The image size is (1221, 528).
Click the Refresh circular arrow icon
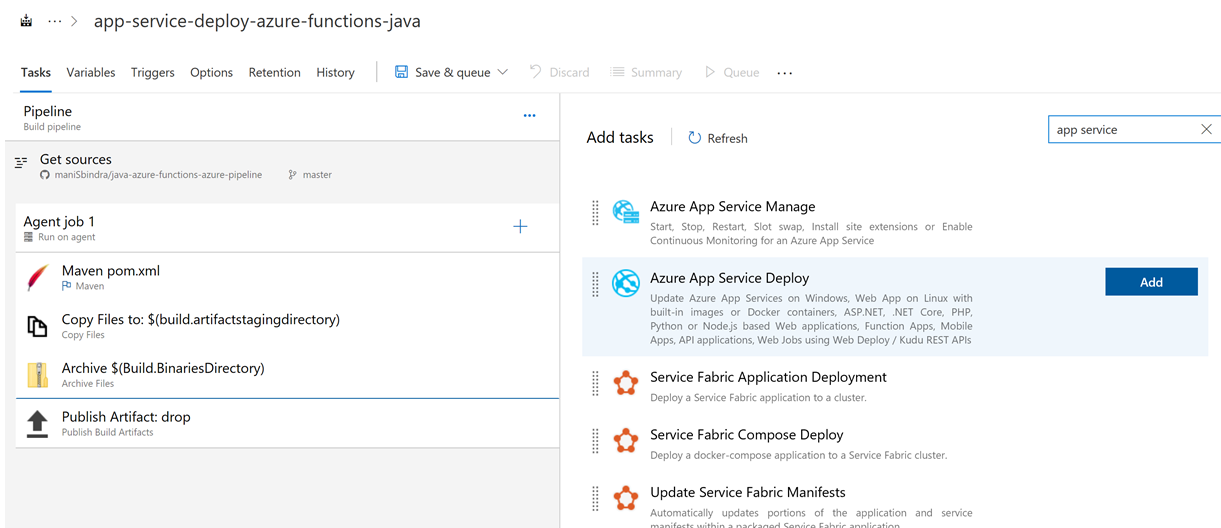point(694,138)
